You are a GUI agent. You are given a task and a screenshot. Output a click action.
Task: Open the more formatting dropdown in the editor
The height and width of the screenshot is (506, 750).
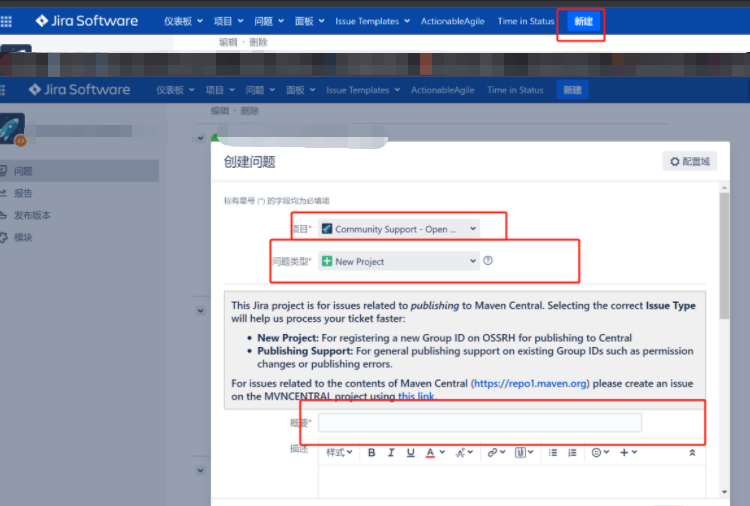(x=464, y=452)
